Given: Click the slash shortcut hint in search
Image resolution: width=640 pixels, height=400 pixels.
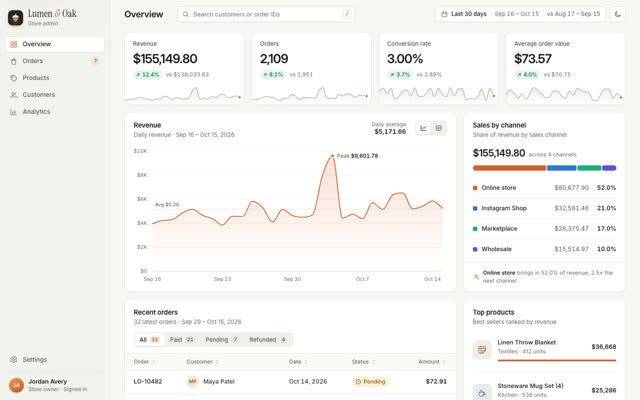Looking at the screenshot, I should tap(347, 14).
